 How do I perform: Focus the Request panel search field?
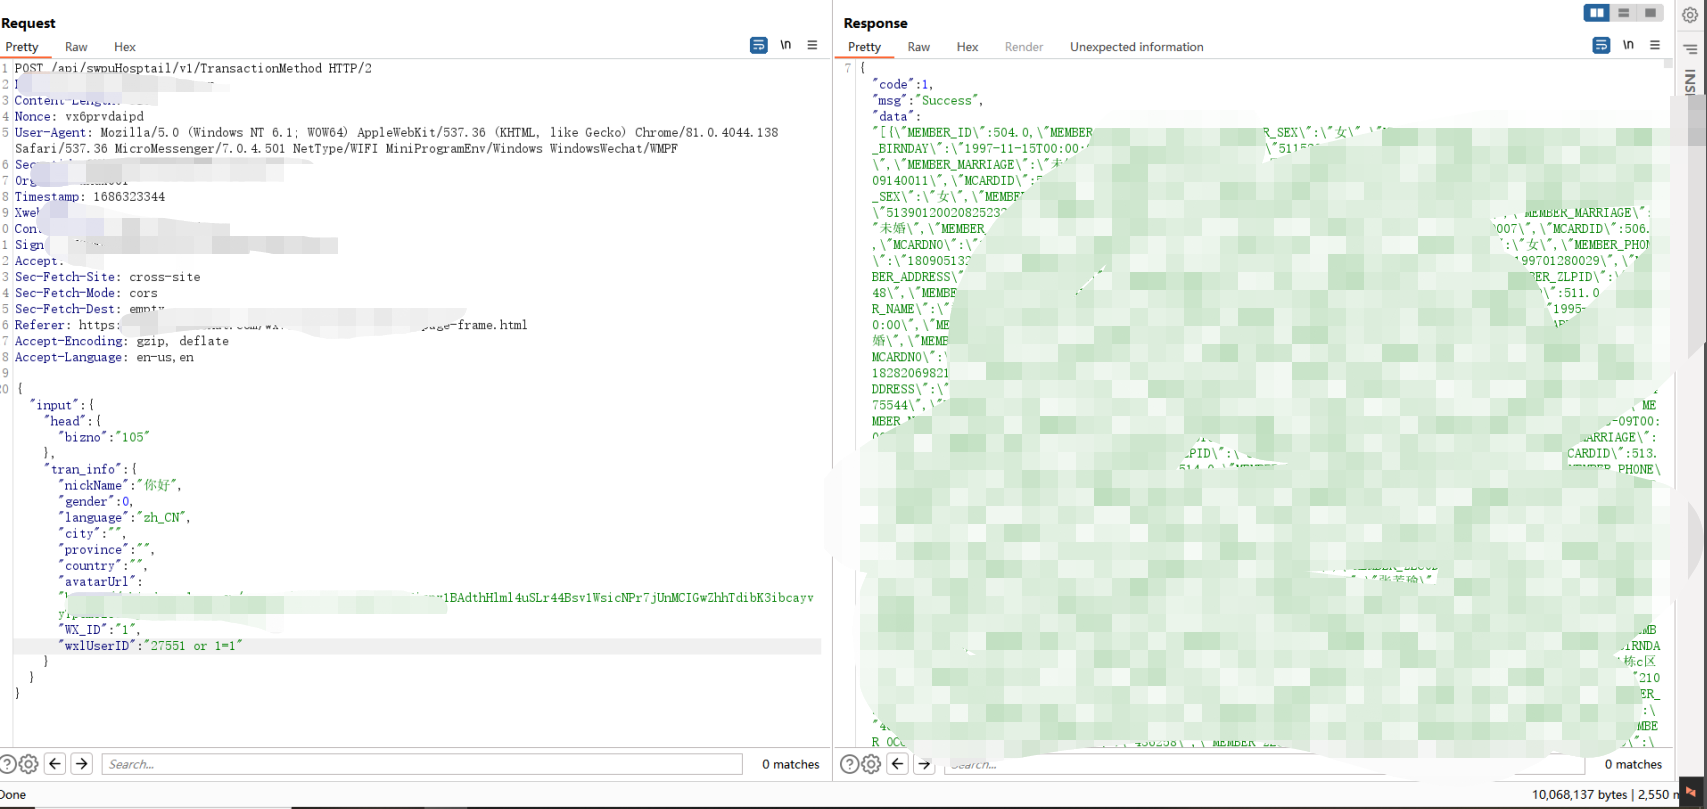point(422,764)
